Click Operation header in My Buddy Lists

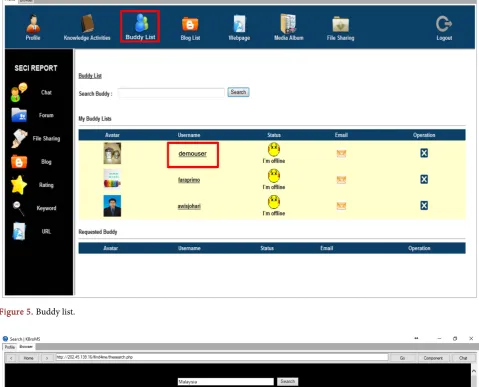click(424, 135)
